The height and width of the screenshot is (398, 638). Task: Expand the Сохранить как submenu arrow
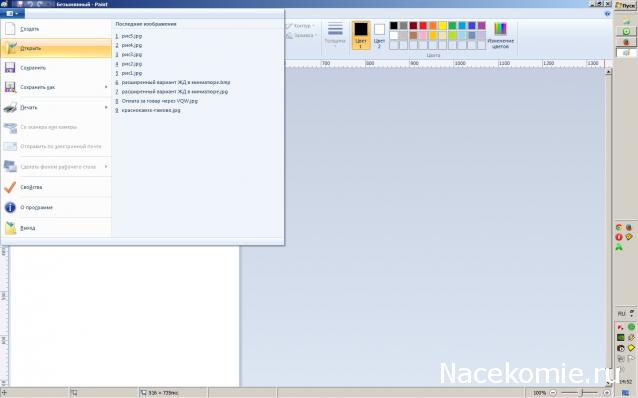tap(106, 87)
